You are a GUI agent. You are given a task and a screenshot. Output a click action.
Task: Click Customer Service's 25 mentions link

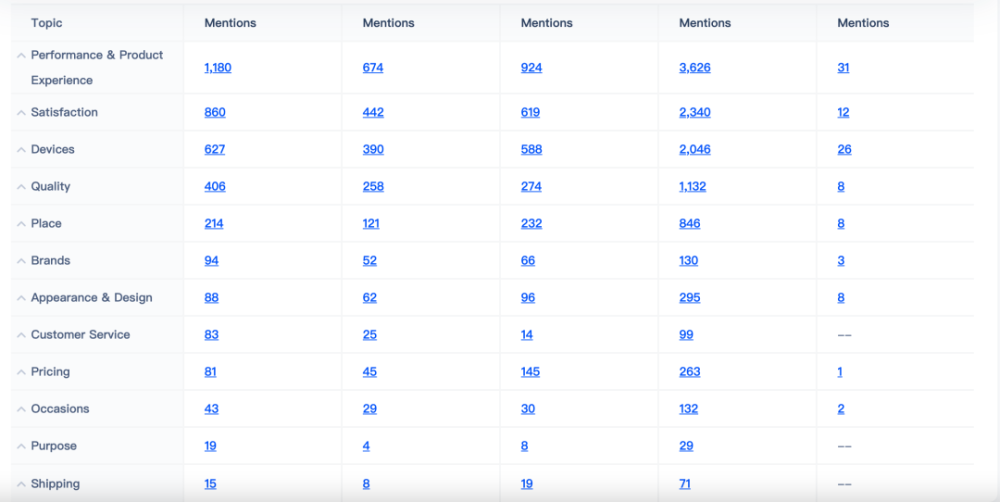[369, 334]
